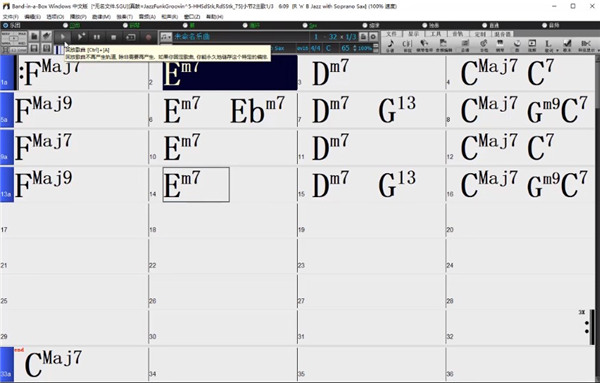
Task: Open the piano roll 钢琴卷帘 icon
Action: pyautogui.click(x=424, y=45)
